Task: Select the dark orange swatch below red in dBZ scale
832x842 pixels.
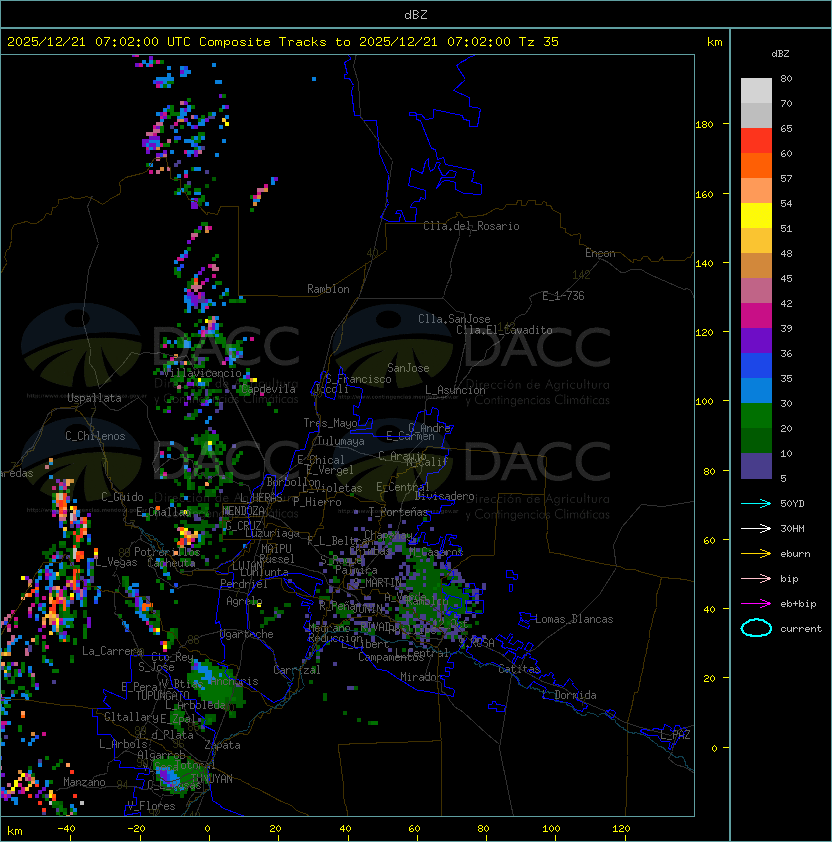Action: click(756, 165)
